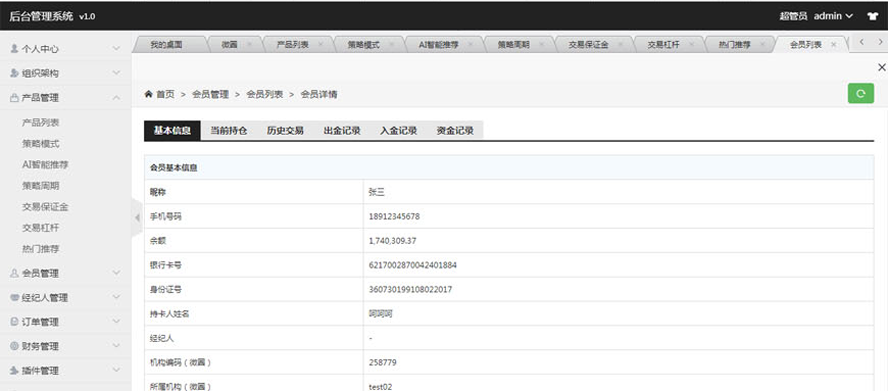Expand the 插件管理 chevron
Image resolution: width=888 pixels, height=391 pixels.
[x=116, y=371]
